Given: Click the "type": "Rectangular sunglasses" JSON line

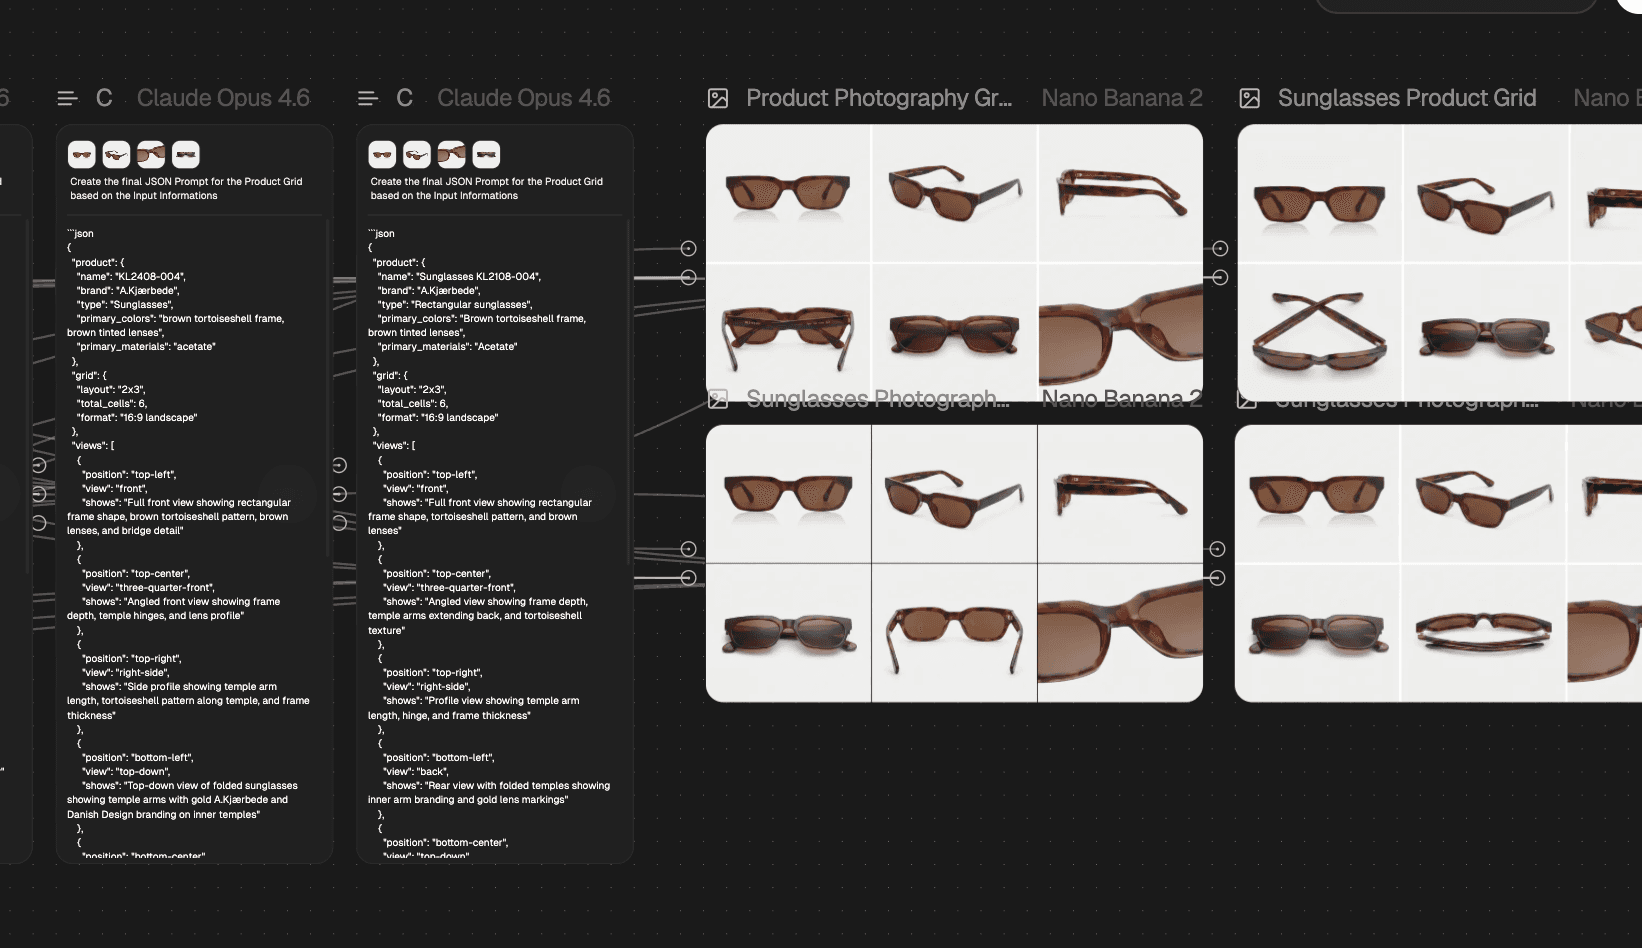Looking at the screenshot, I should (454, 305).
